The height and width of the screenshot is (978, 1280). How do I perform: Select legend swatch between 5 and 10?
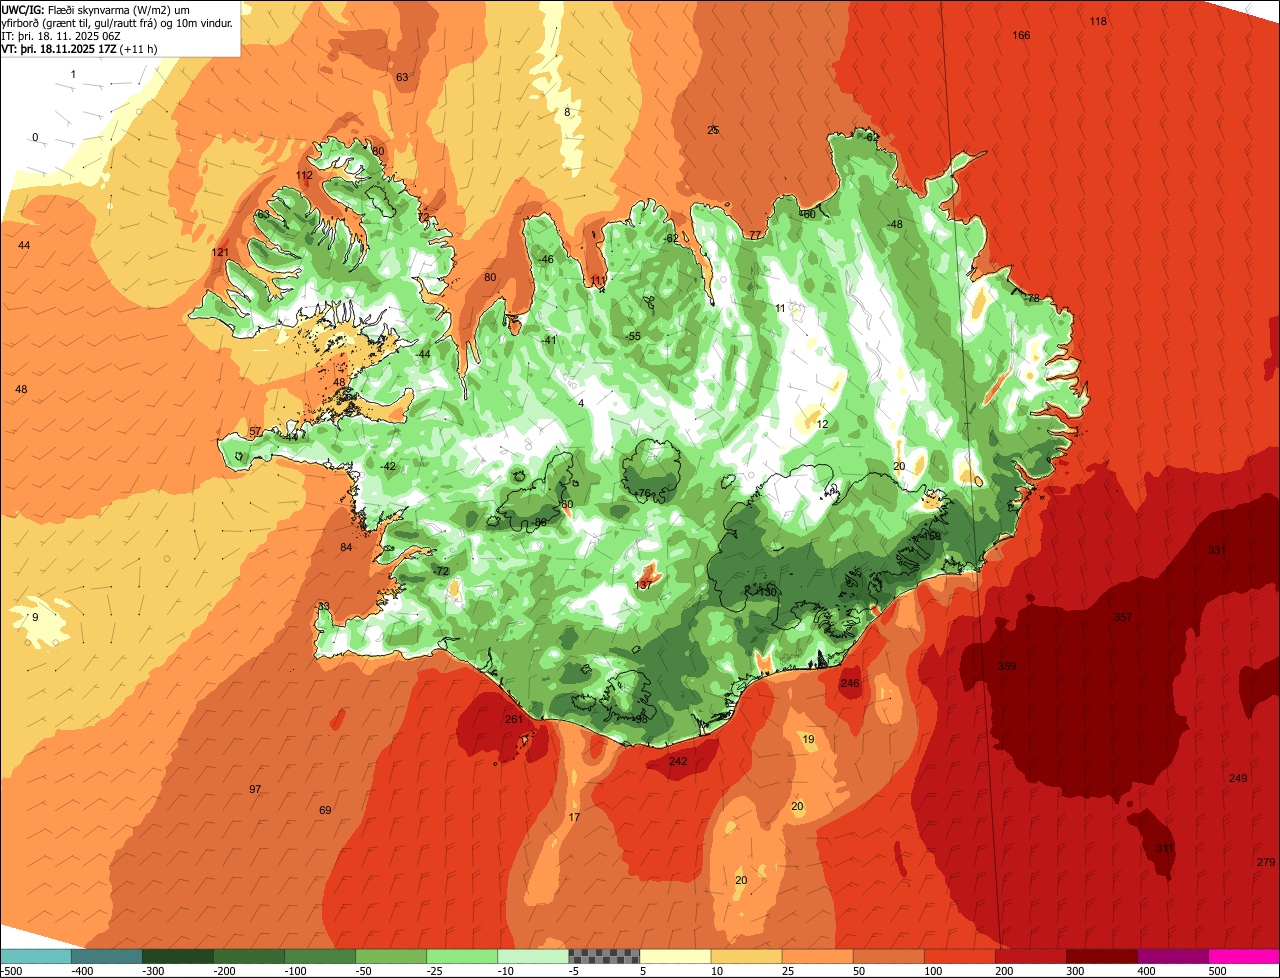[674, 956]
